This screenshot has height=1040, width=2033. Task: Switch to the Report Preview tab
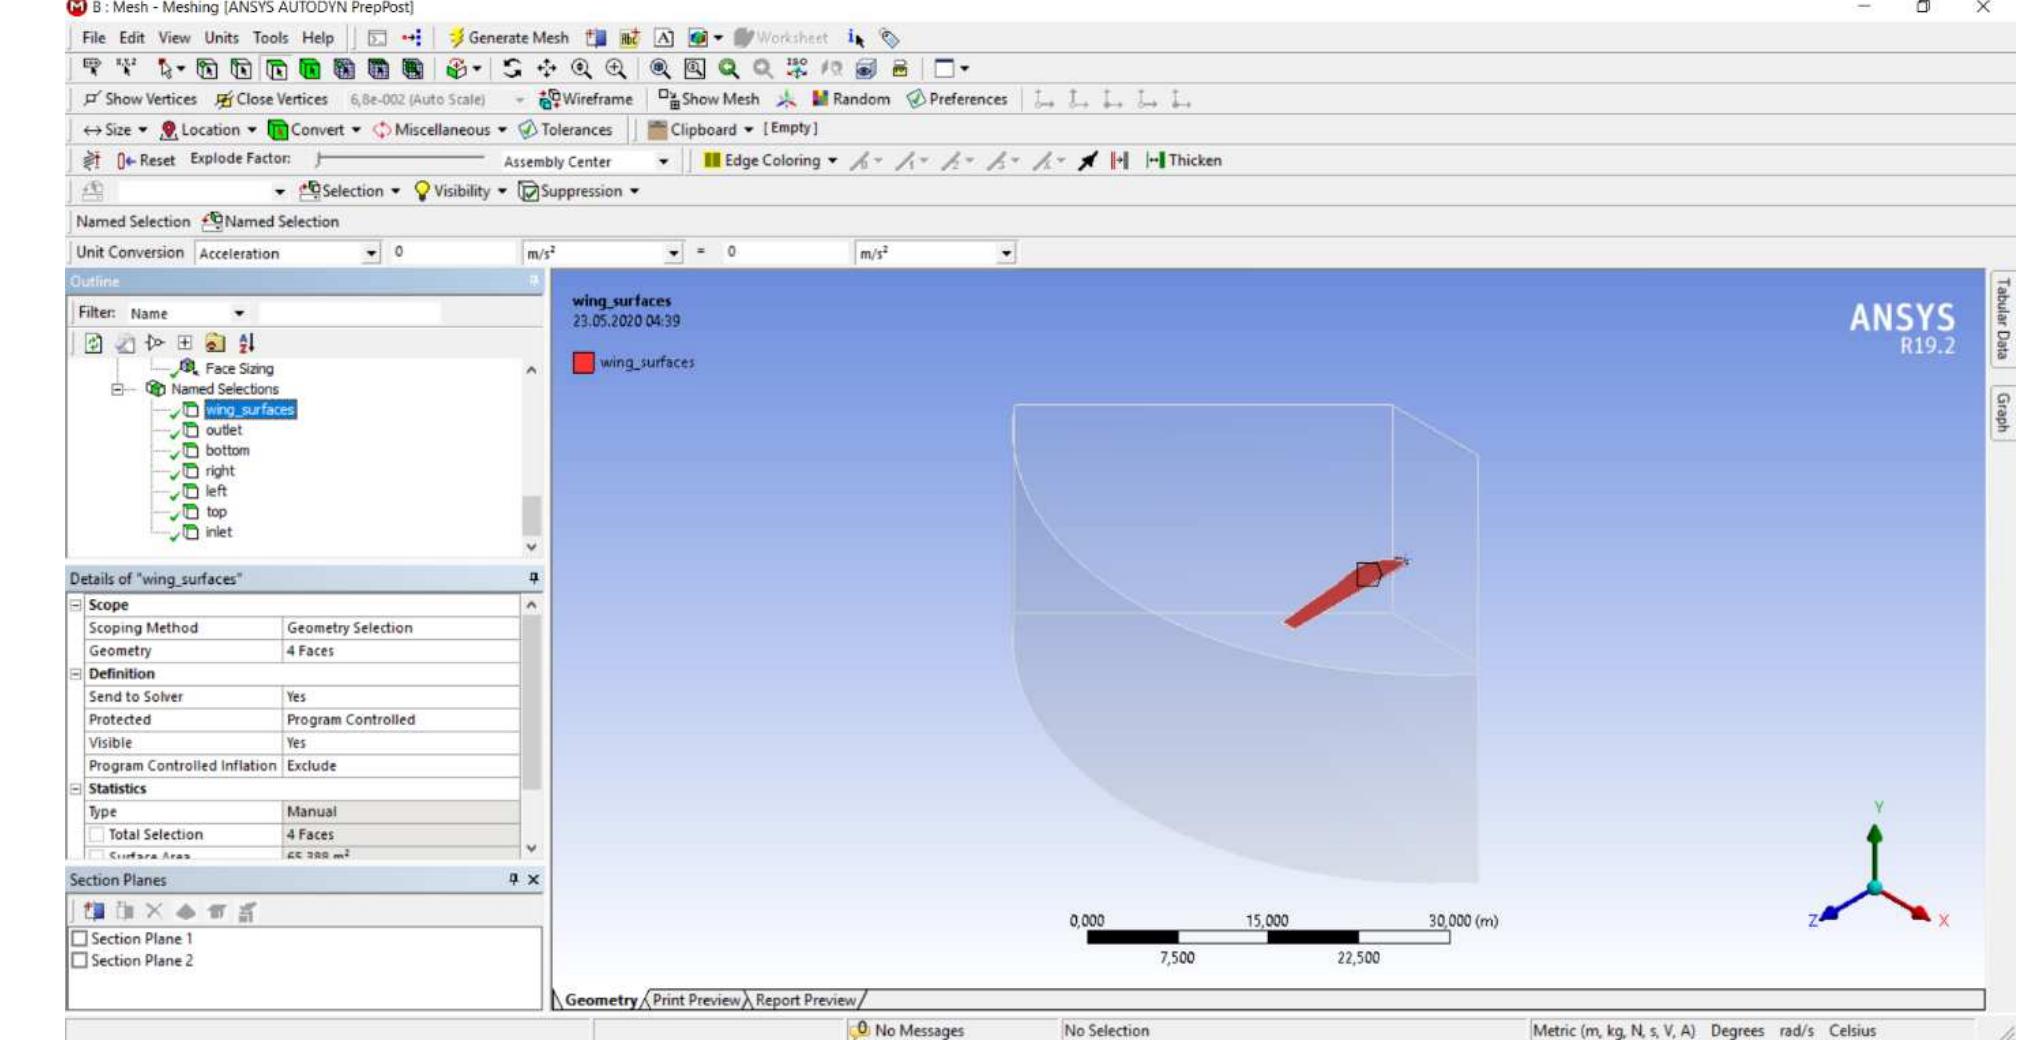pos(805,1000)
